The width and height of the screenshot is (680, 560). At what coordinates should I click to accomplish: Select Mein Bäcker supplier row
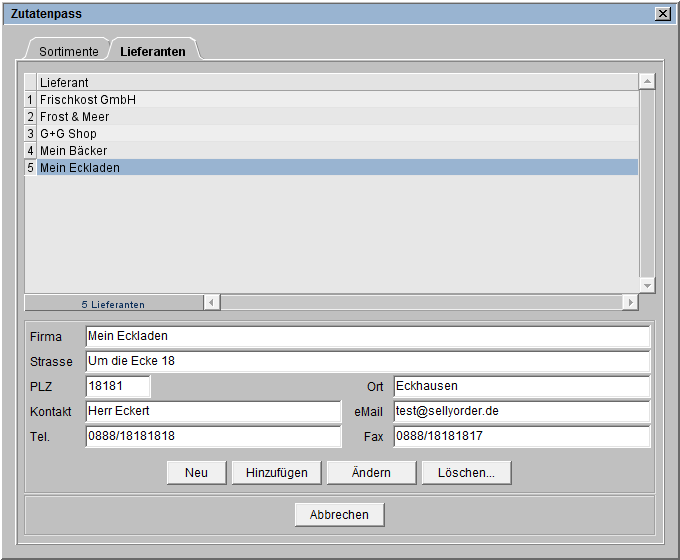click(73, 151)
